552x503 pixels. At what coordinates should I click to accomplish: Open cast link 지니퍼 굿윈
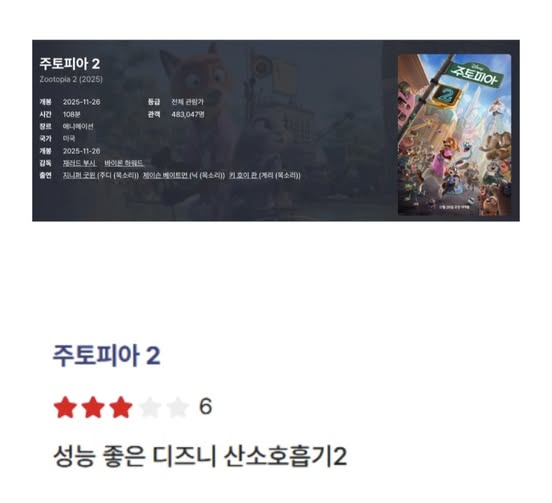click(x=79, y=175)
